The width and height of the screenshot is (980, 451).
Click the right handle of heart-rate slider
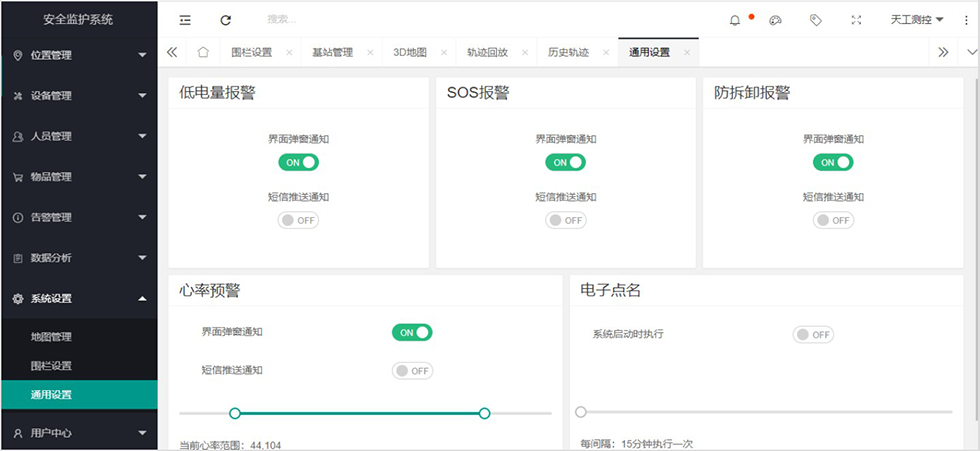[x=485, y=413]
